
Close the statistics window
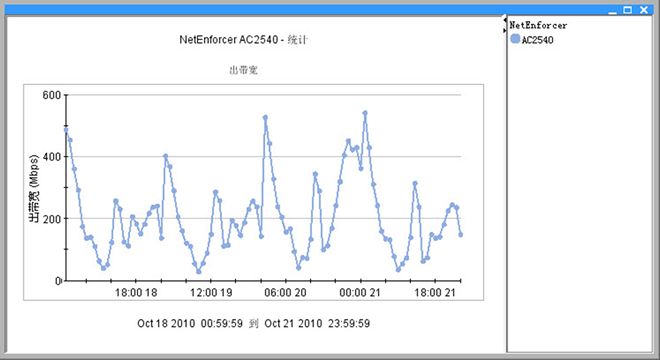point(644,10)
